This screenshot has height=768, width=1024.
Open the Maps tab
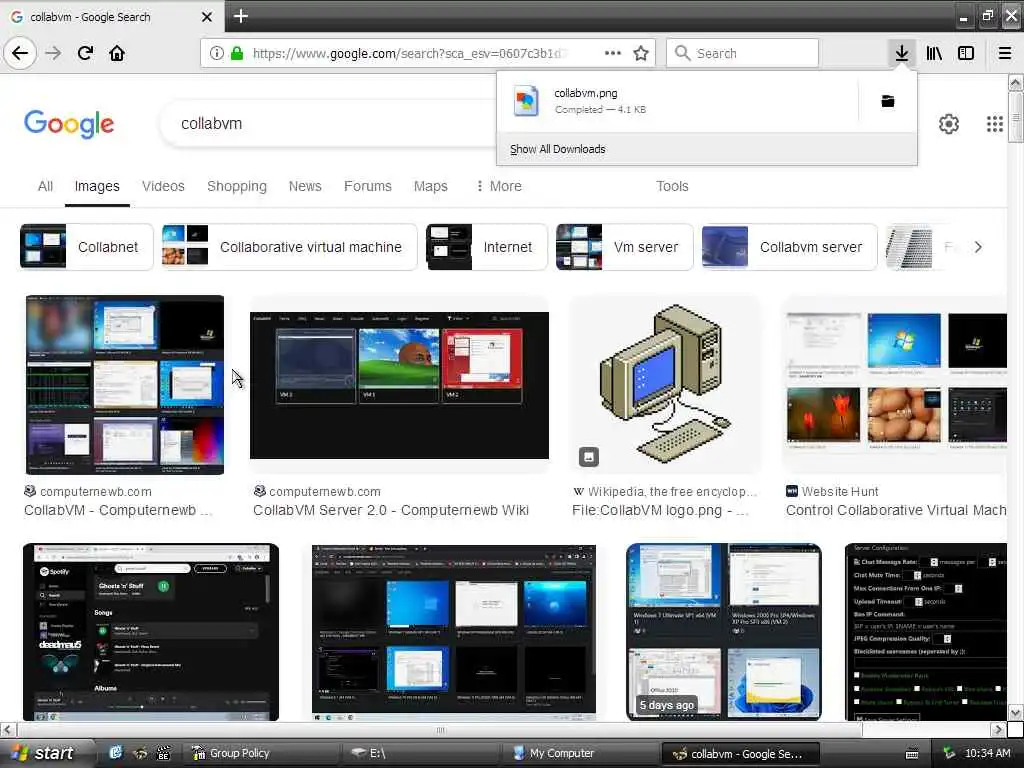[x=430, y=186]
